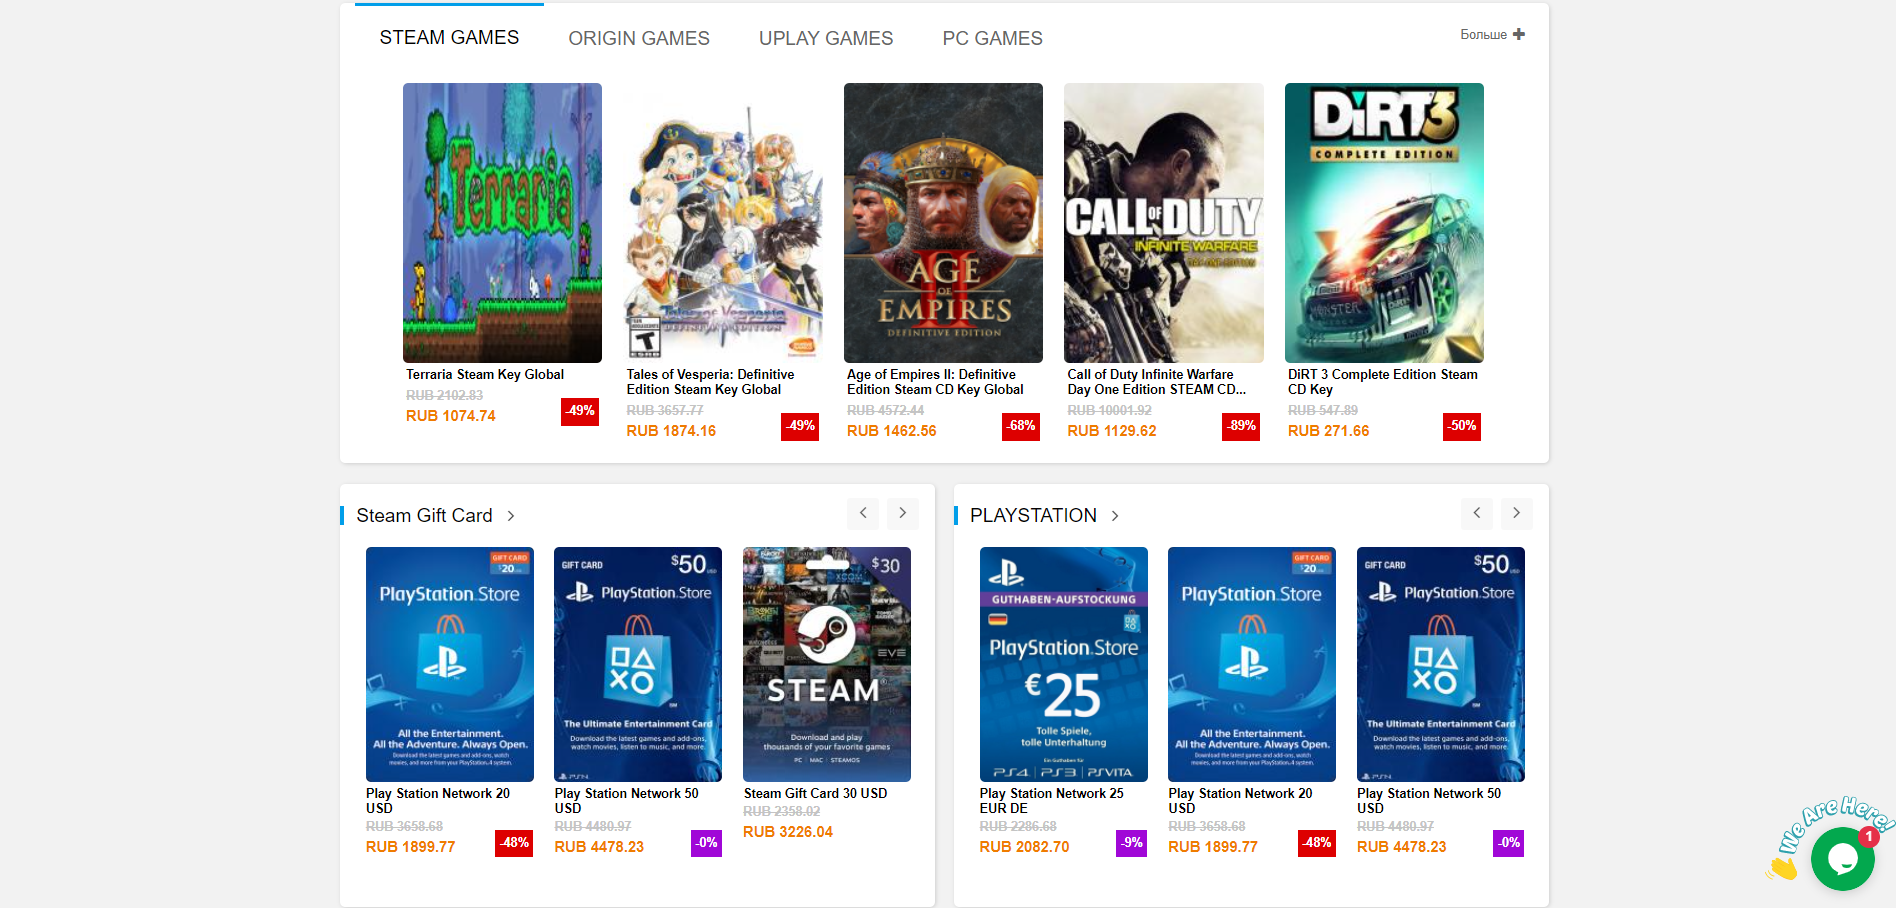Open the Steam $30 gift card image
Screen dimensions: 1896x908
(x=827, y=664)
